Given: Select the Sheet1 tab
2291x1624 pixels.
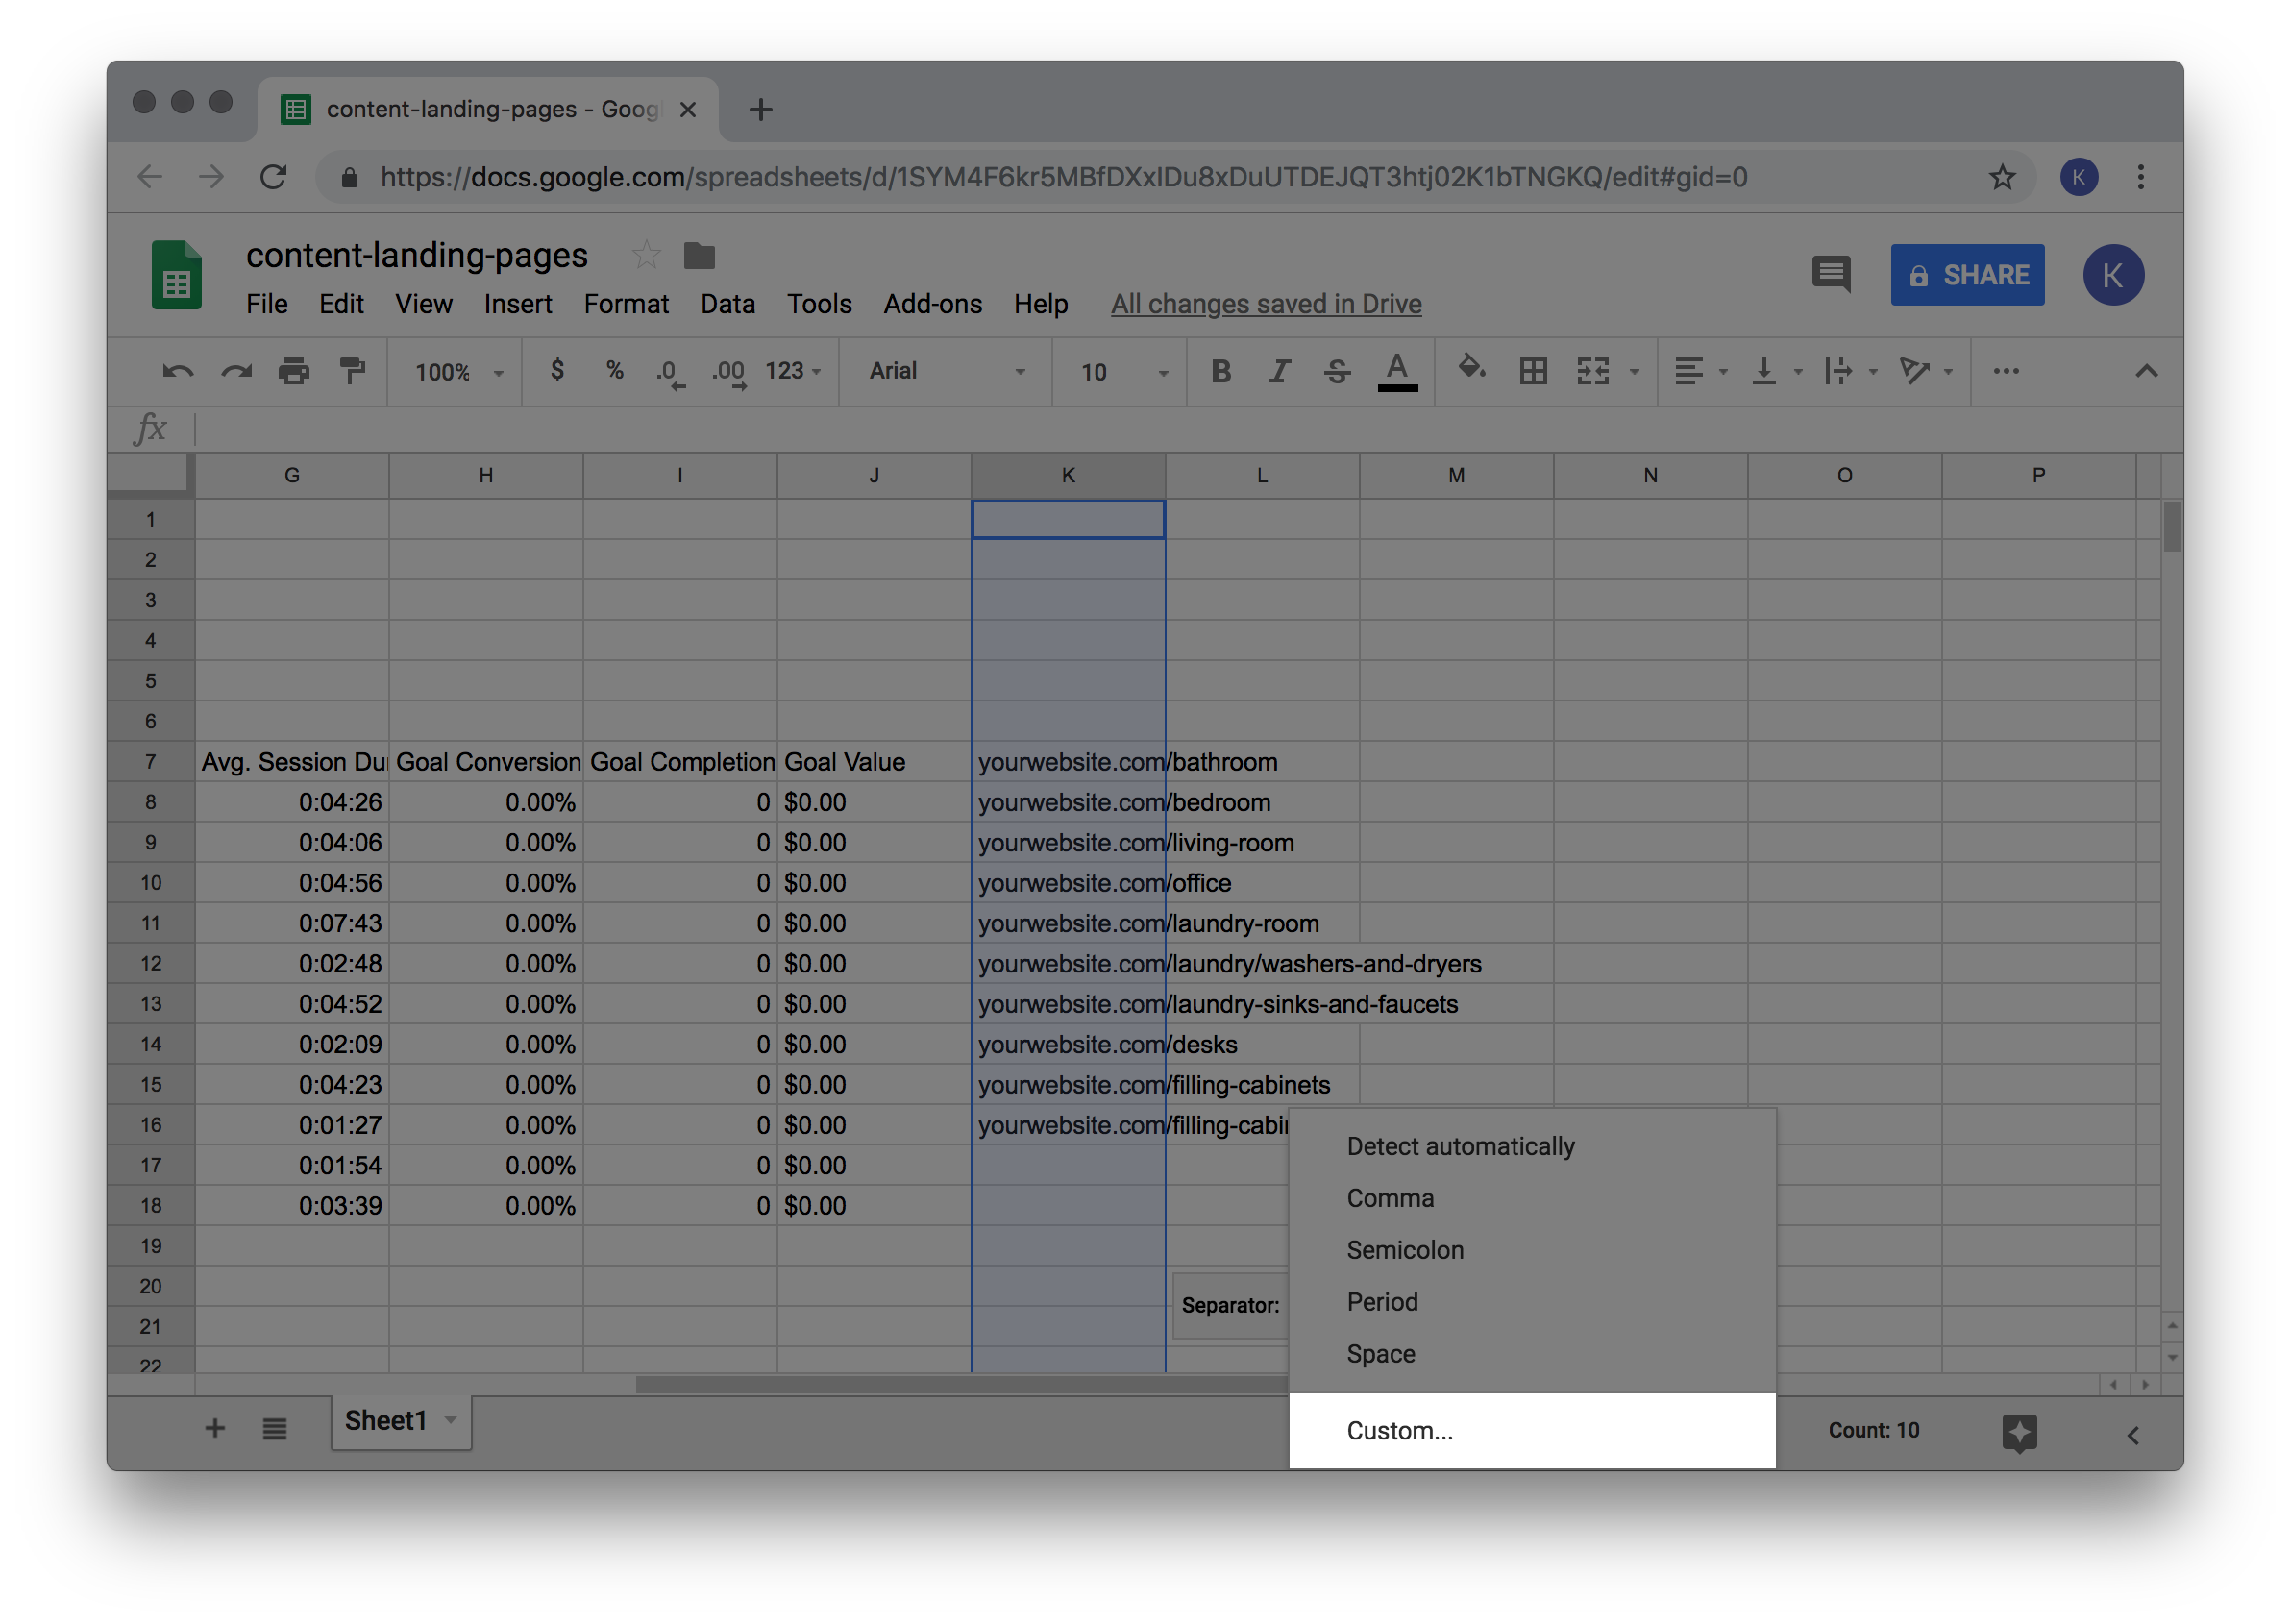Looking at the screenshot, I should point(400,1421).
